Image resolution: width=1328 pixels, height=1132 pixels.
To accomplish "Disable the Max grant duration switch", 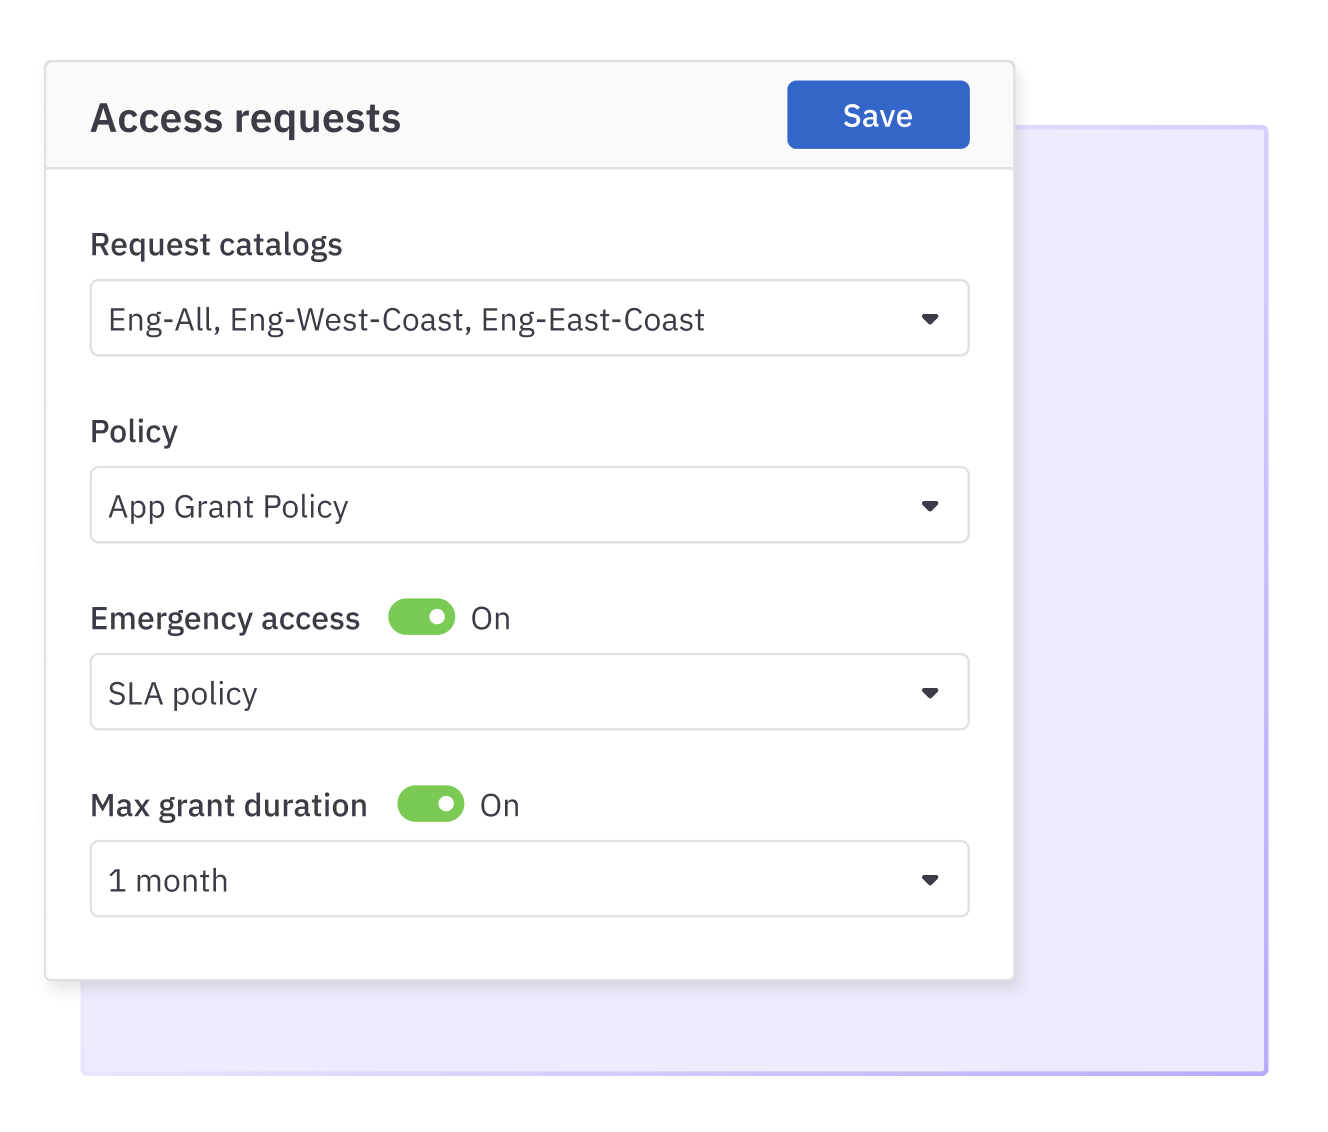I will click(x=431, y=804).
